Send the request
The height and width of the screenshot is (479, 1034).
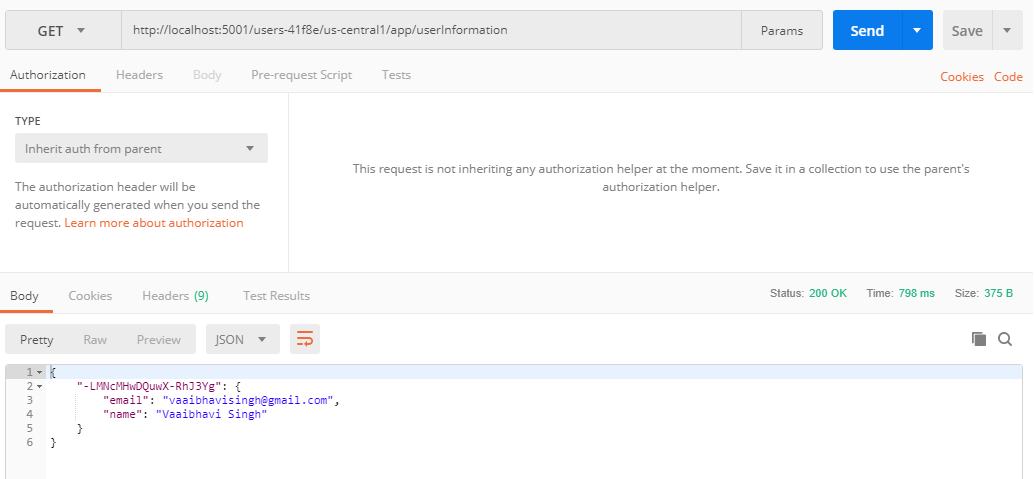pos(867,30)
